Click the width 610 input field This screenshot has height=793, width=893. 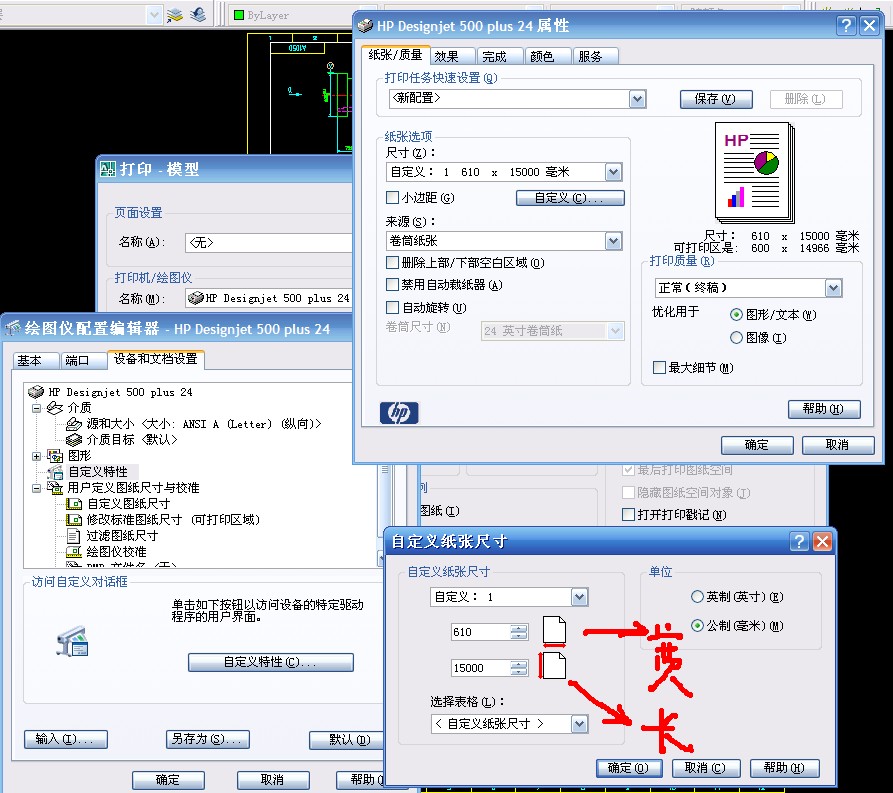point(481,632)
